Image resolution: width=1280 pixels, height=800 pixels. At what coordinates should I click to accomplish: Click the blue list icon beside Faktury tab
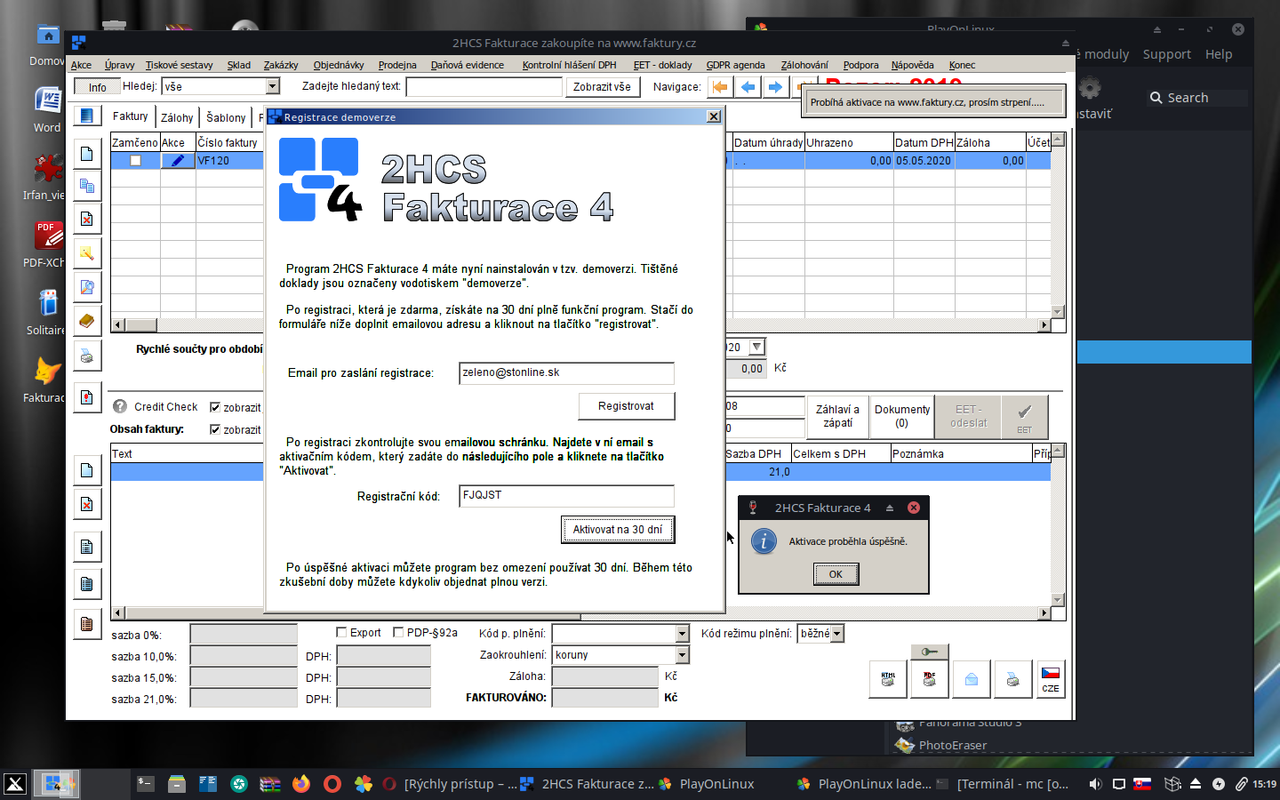[x=87, y=116]
